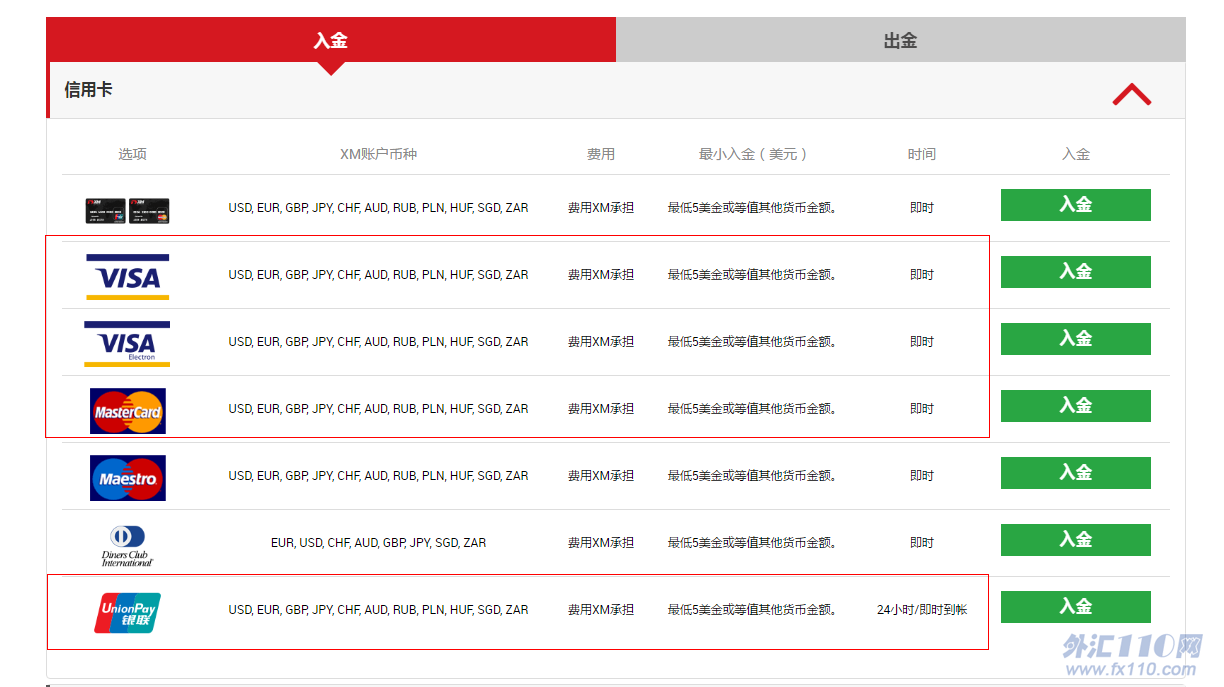Deposit with Diners Club using its 入金 button
Screen dimensions: 1224x687
(1076, 540)
